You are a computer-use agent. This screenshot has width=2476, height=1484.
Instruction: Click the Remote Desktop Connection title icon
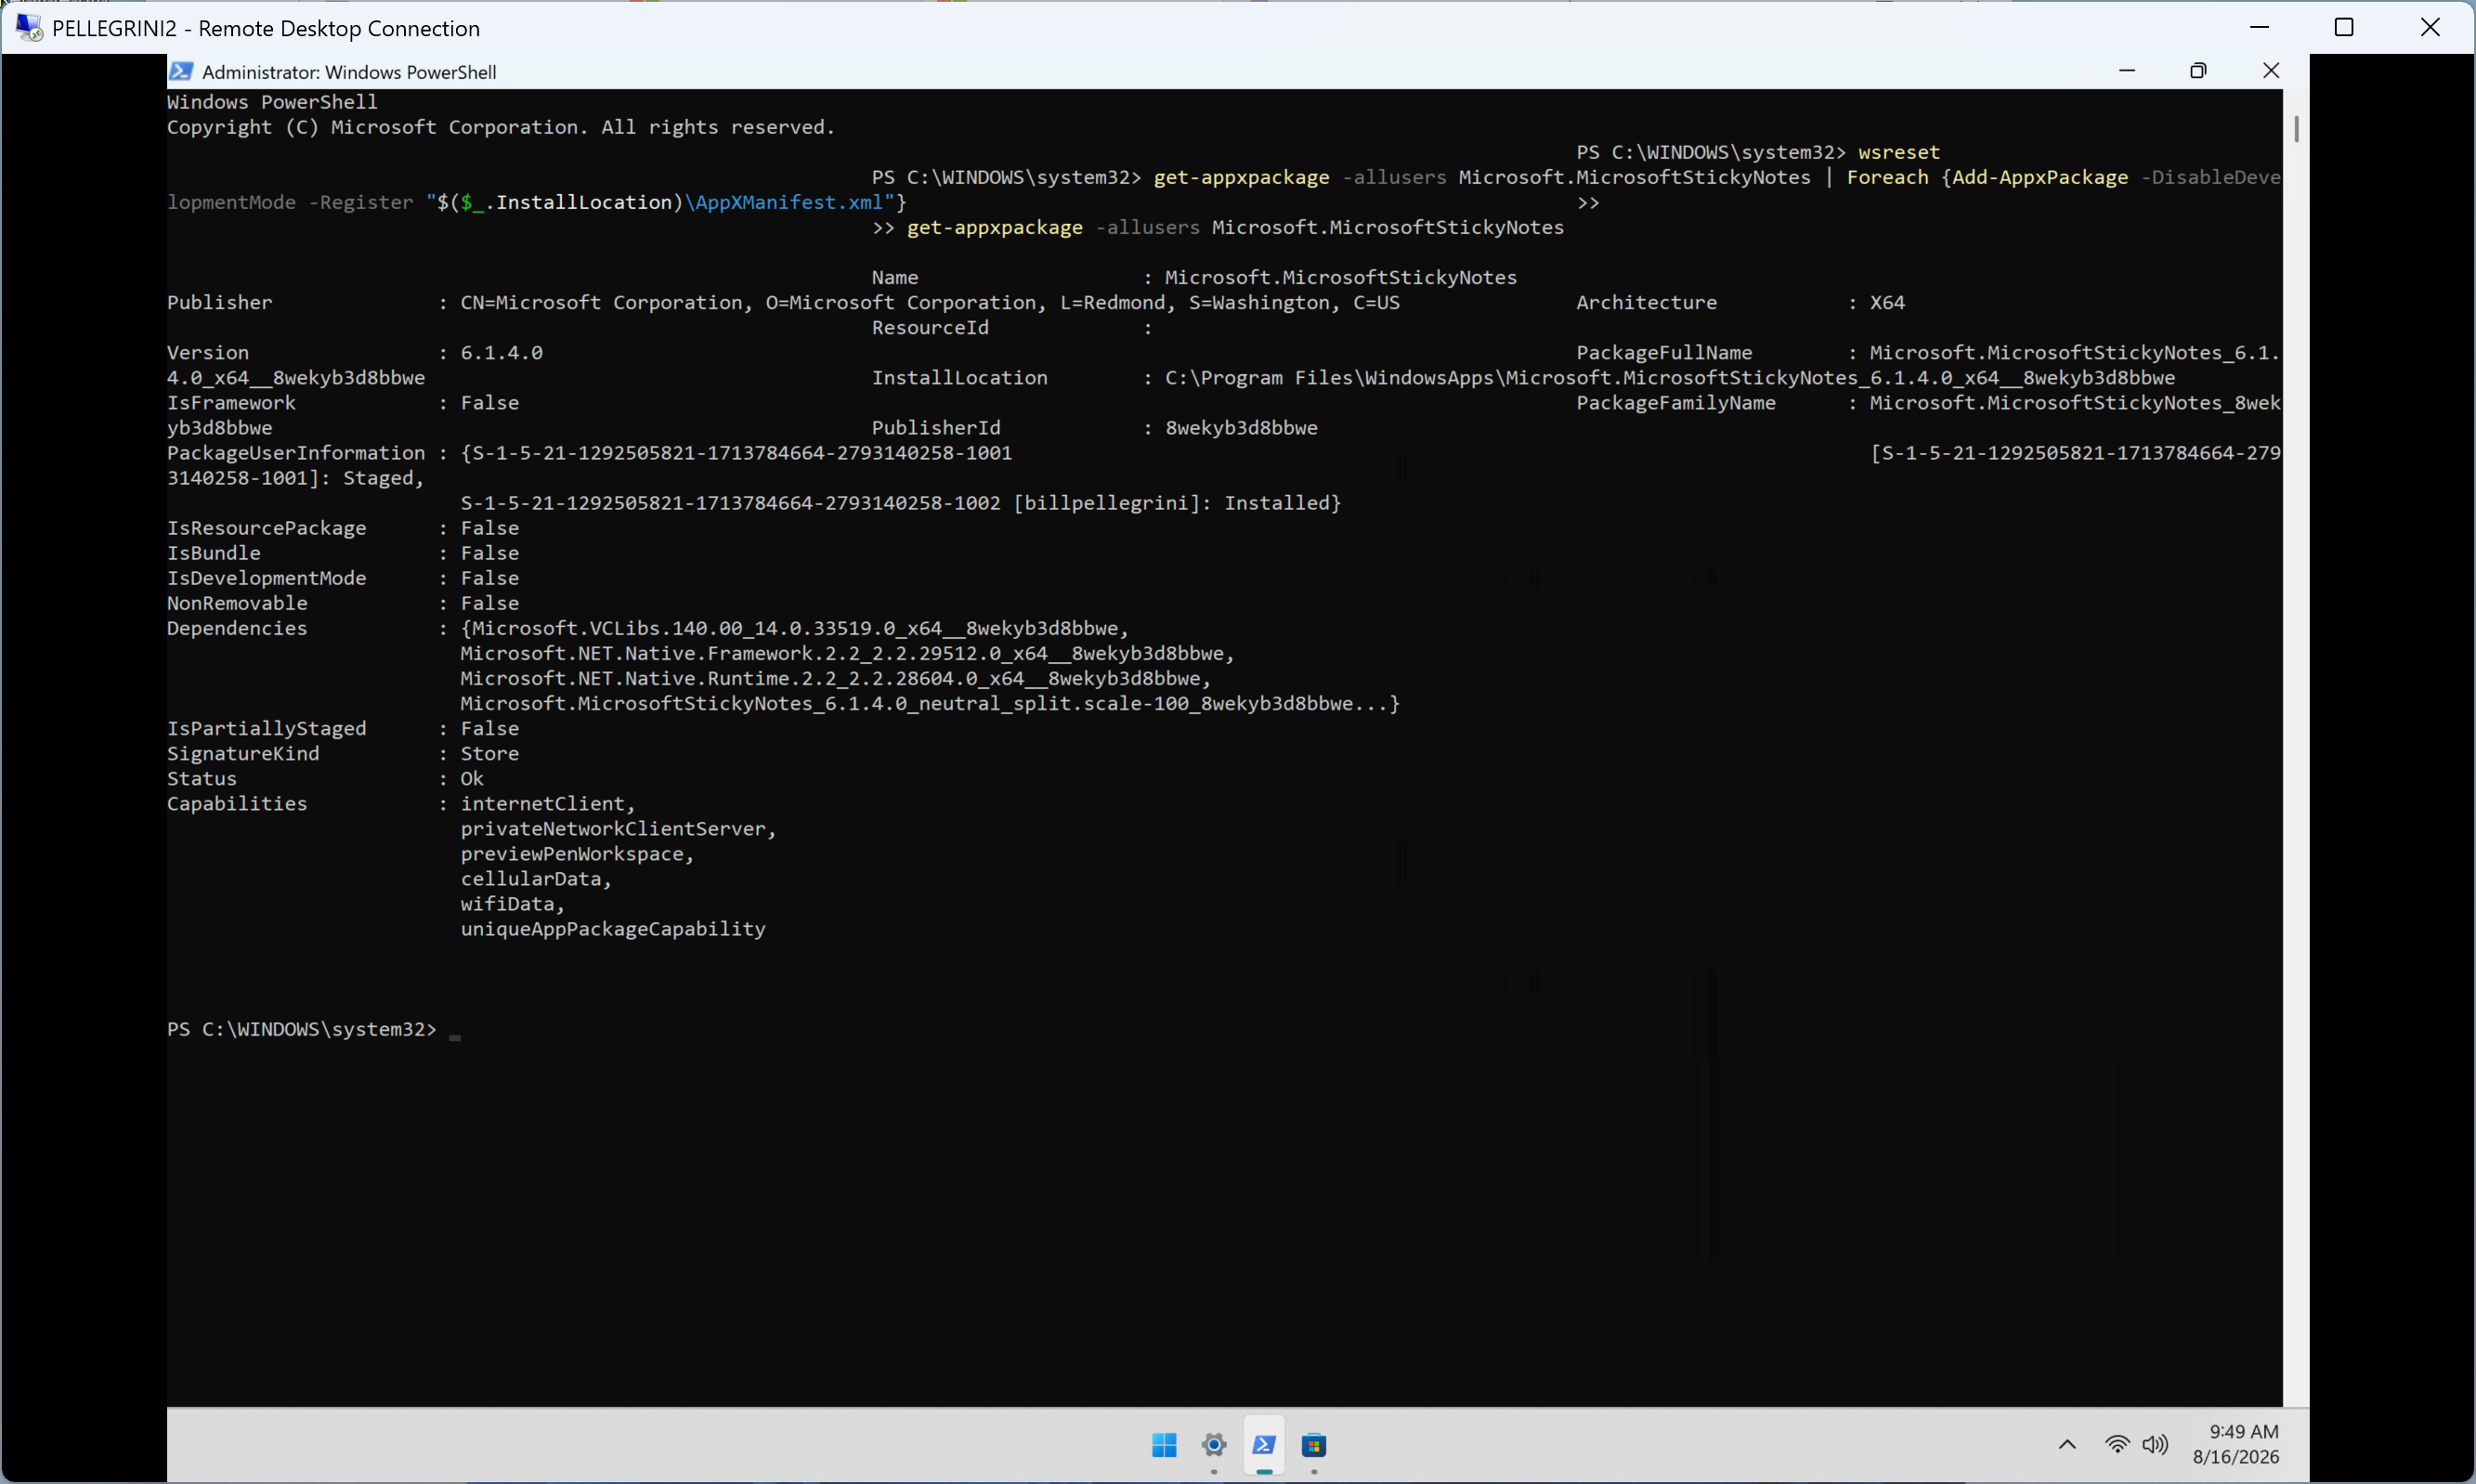coord(29,27)
